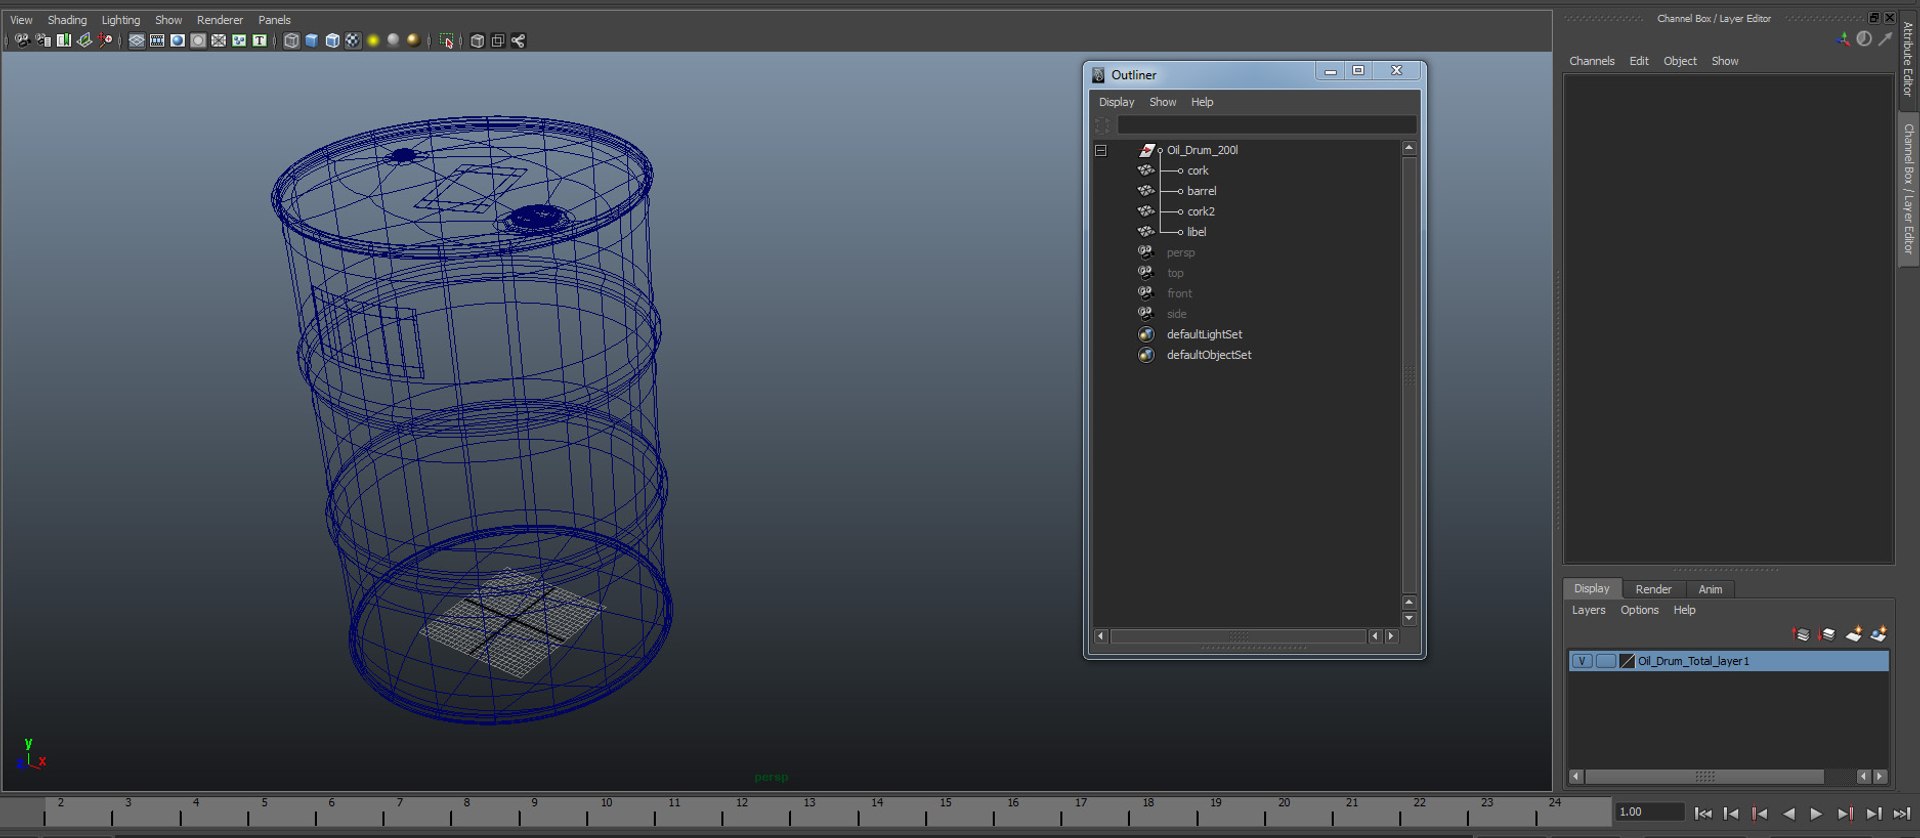Select the cork node in Outliner
Viewport: 1920px width, 838px height.
point(1198,171)
